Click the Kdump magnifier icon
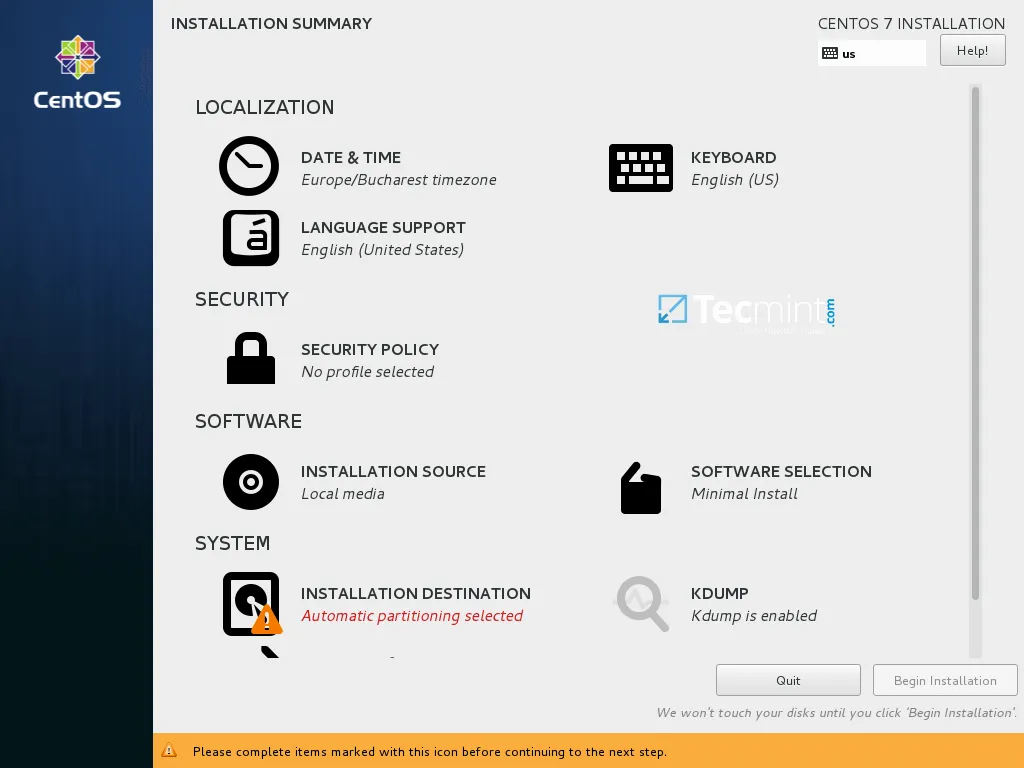This screenshot has width=1024, height=768. point(641,603)
